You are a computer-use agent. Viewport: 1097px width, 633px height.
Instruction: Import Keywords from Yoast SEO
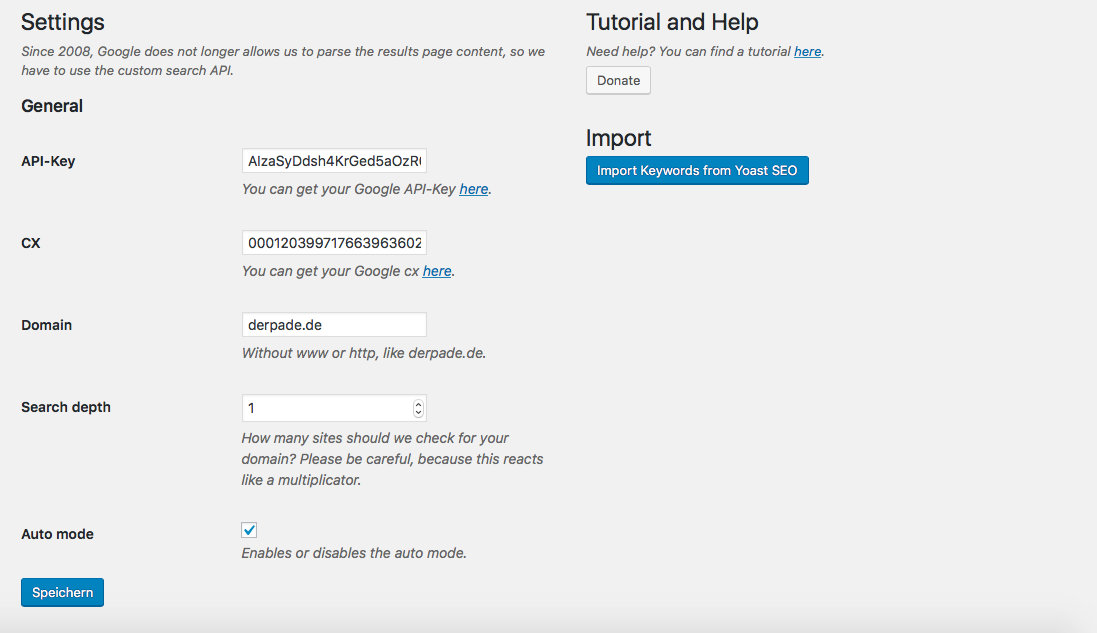697,171
